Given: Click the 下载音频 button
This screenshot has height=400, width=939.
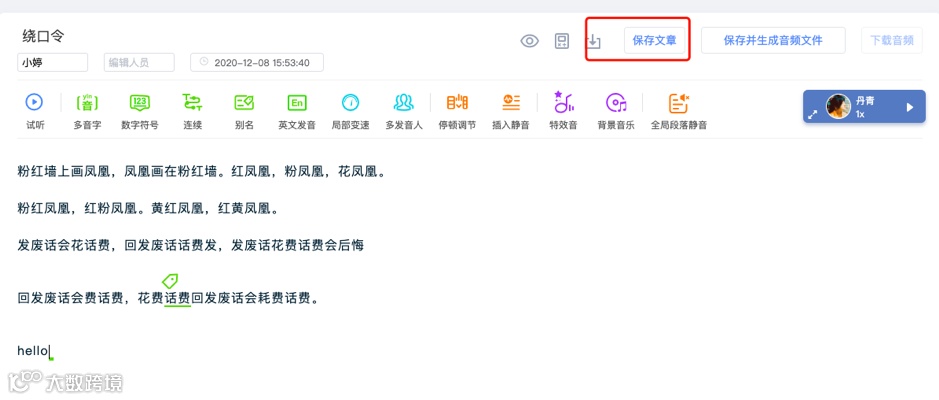Looking at the screenshot, I should tap(892, 41).
